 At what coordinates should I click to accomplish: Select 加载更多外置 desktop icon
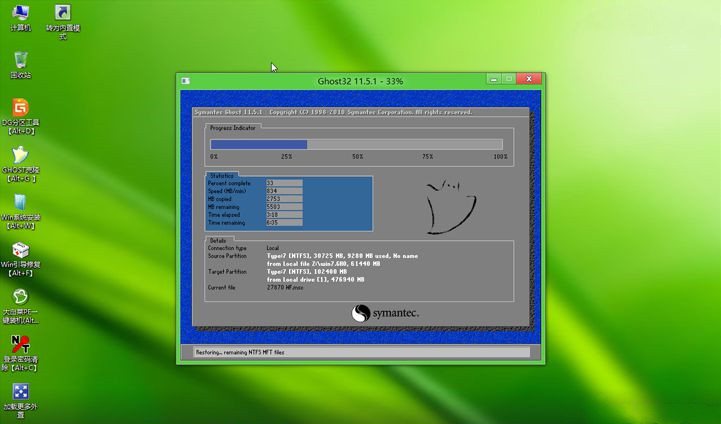click(x=20, y=401)
